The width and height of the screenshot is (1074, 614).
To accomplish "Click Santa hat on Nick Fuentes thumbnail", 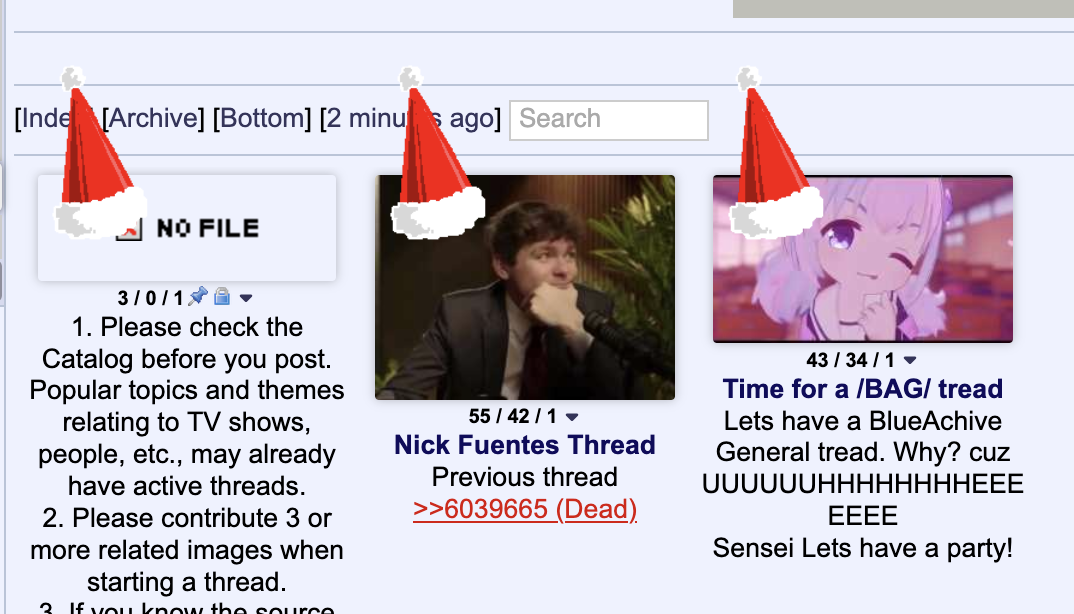I will click(436, 154).
